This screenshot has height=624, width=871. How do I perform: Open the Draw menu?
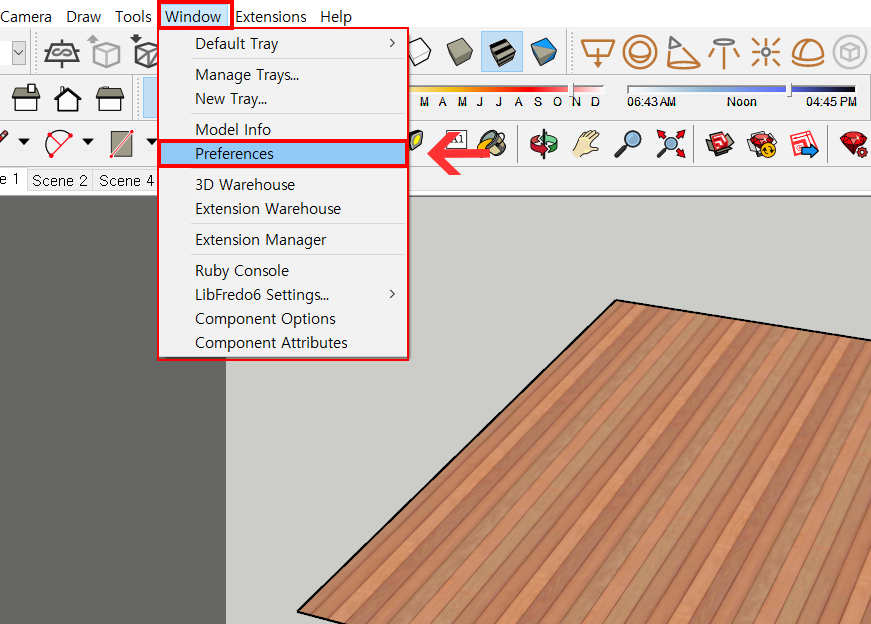pyautogui.click(x=84, y=17)
